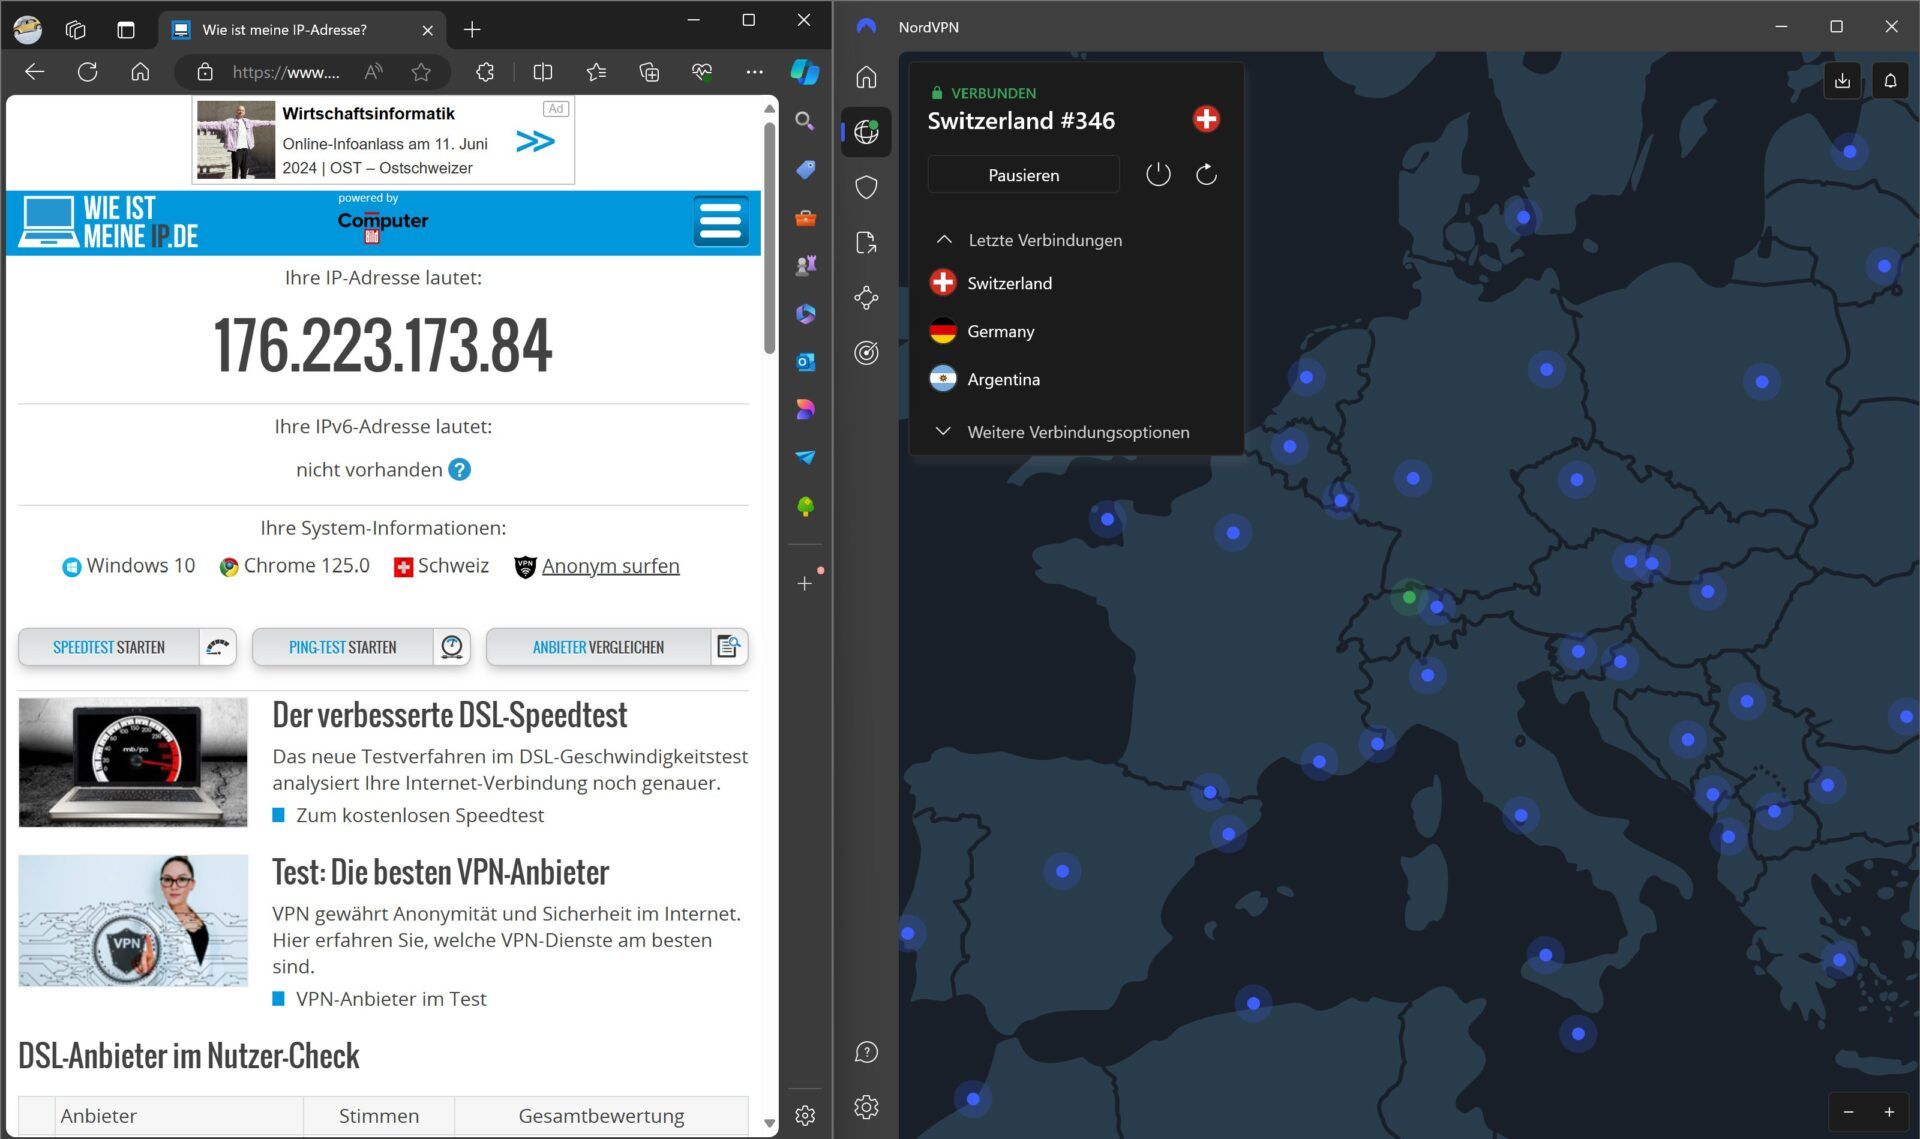Open Meshnet nodes icon

coord(866,297)
